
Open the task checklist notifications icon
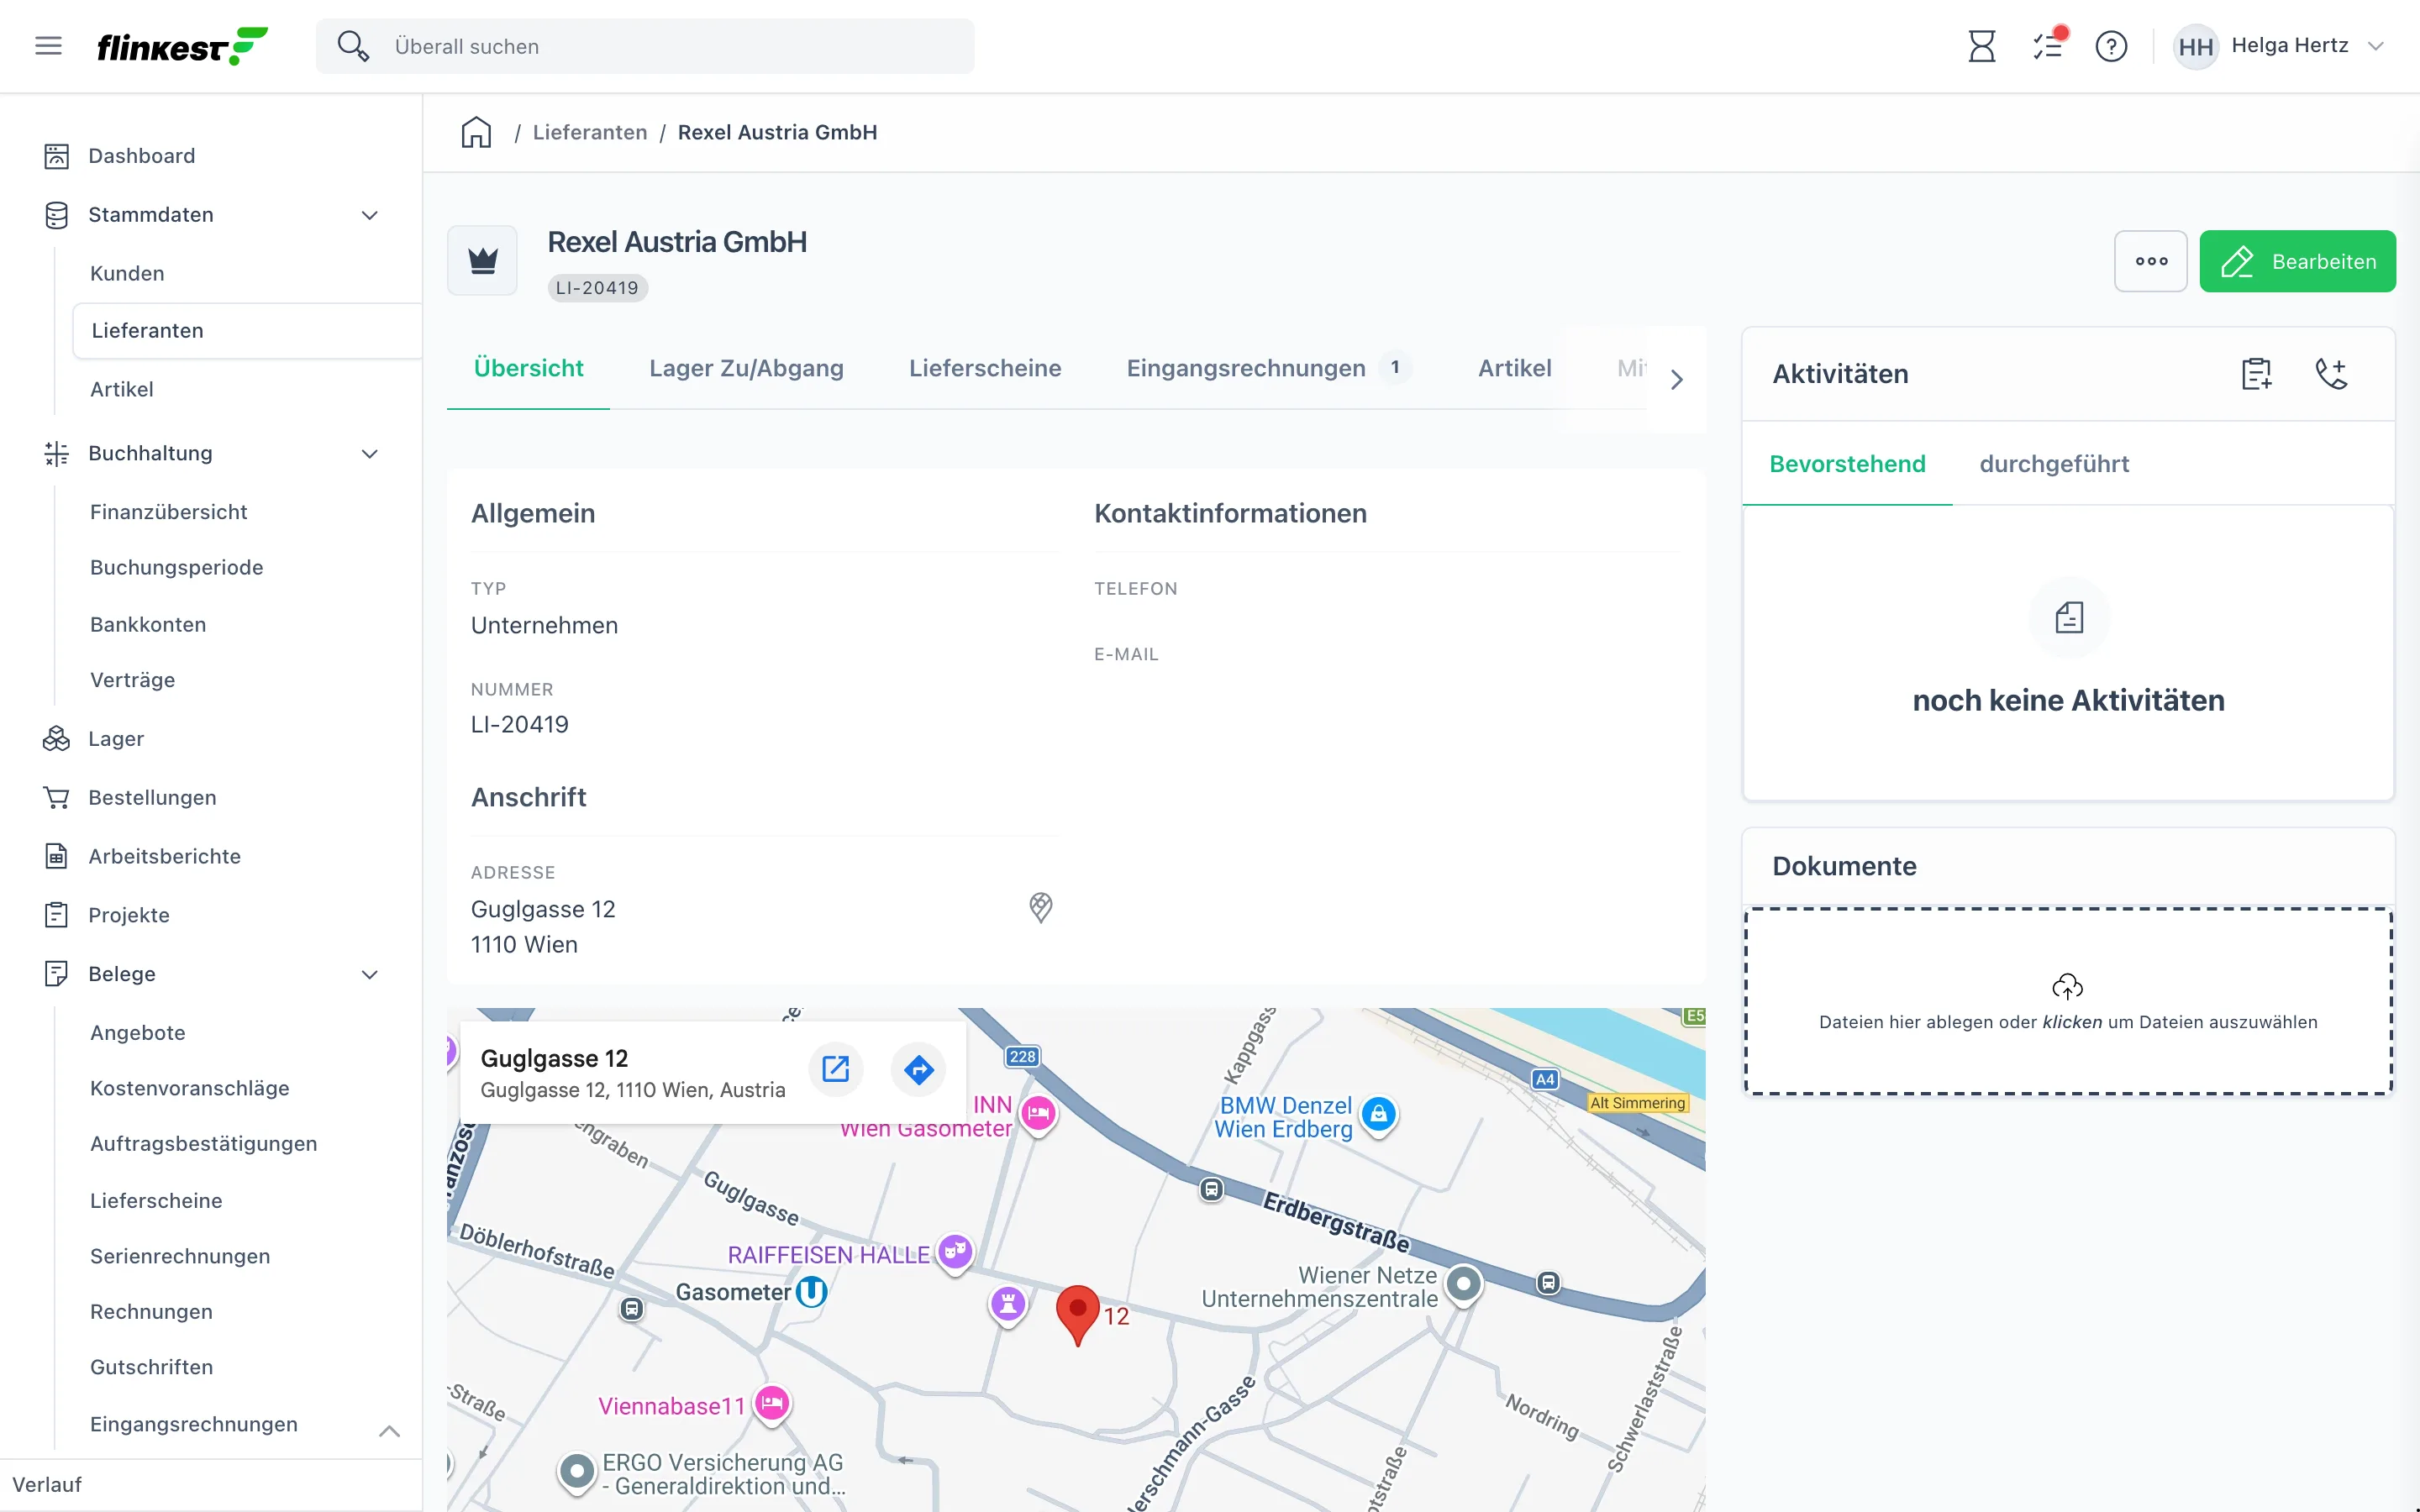pyautogui.click(x=2048, y=46)
